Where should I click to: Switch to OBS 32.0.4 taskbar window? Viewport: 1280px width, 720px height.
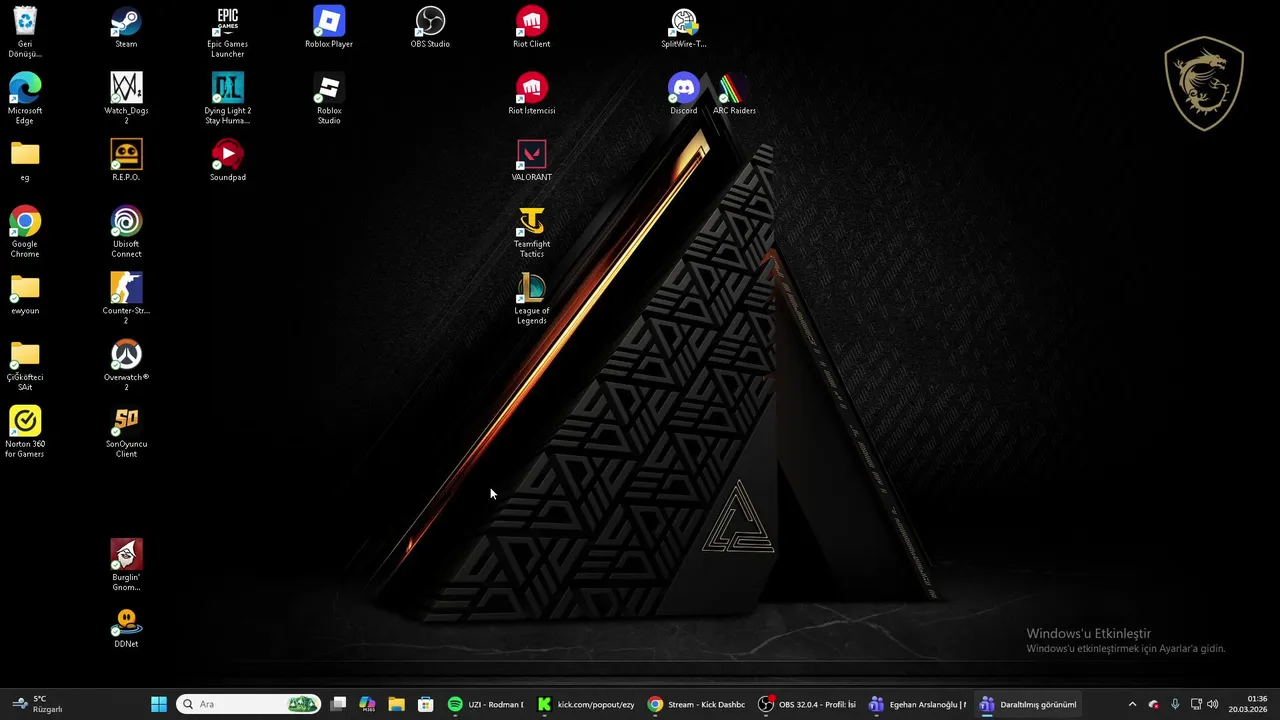click(x=807, y=704)
